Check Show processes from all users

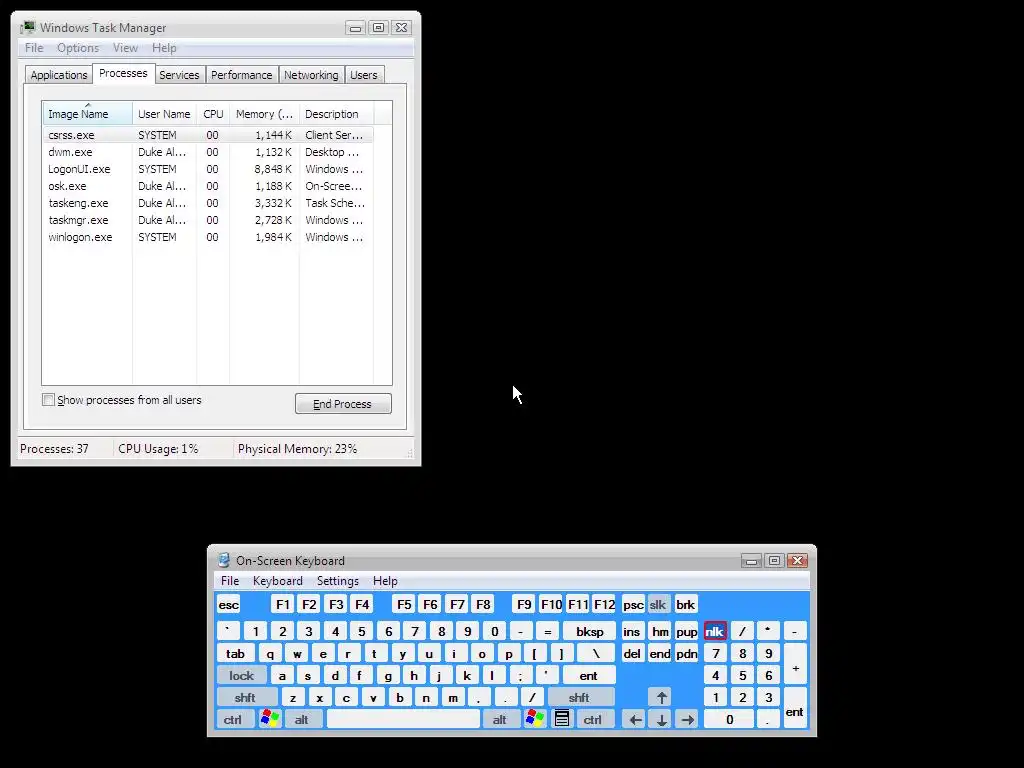(x=48, y=400)
